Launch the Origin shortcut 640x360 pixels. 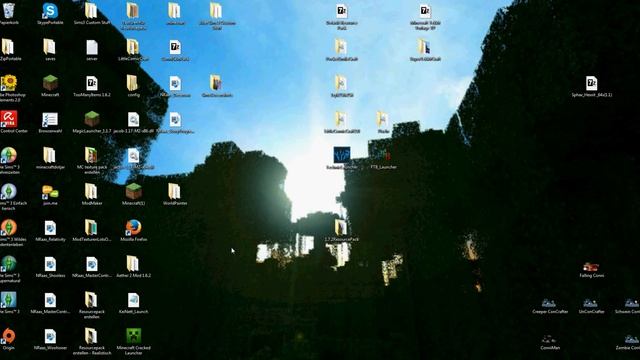click(9, 336)
